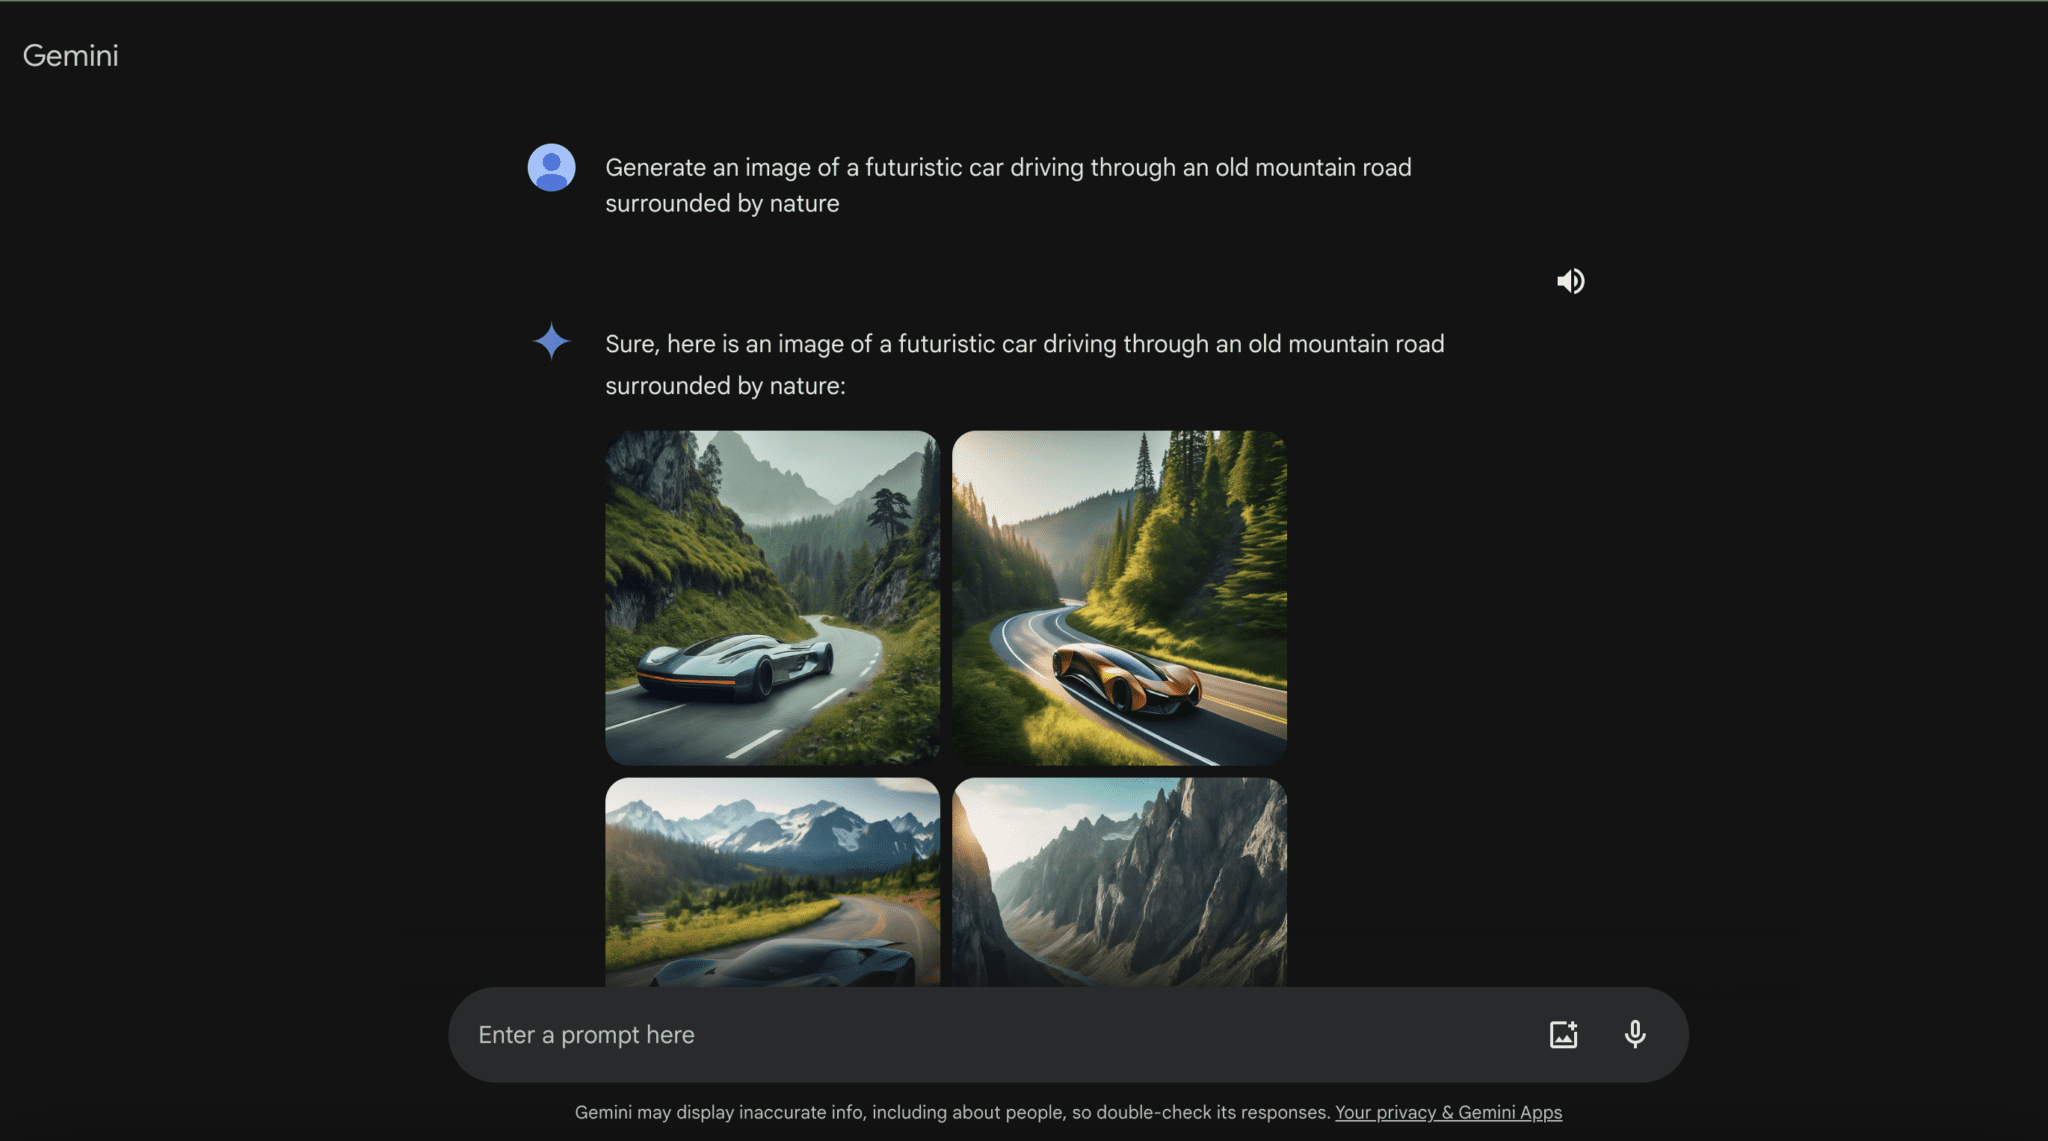Click the upload image icon in prompt bar

tap(1563, 1034)
